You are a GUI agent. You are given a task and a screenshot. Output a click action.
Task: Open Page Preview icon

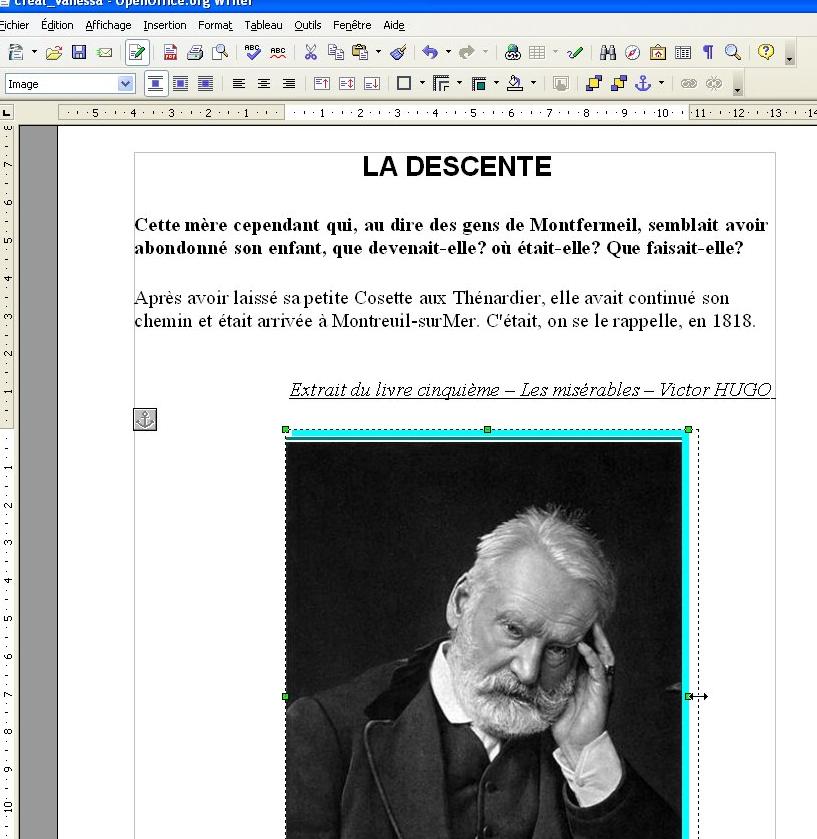(220, 52)
